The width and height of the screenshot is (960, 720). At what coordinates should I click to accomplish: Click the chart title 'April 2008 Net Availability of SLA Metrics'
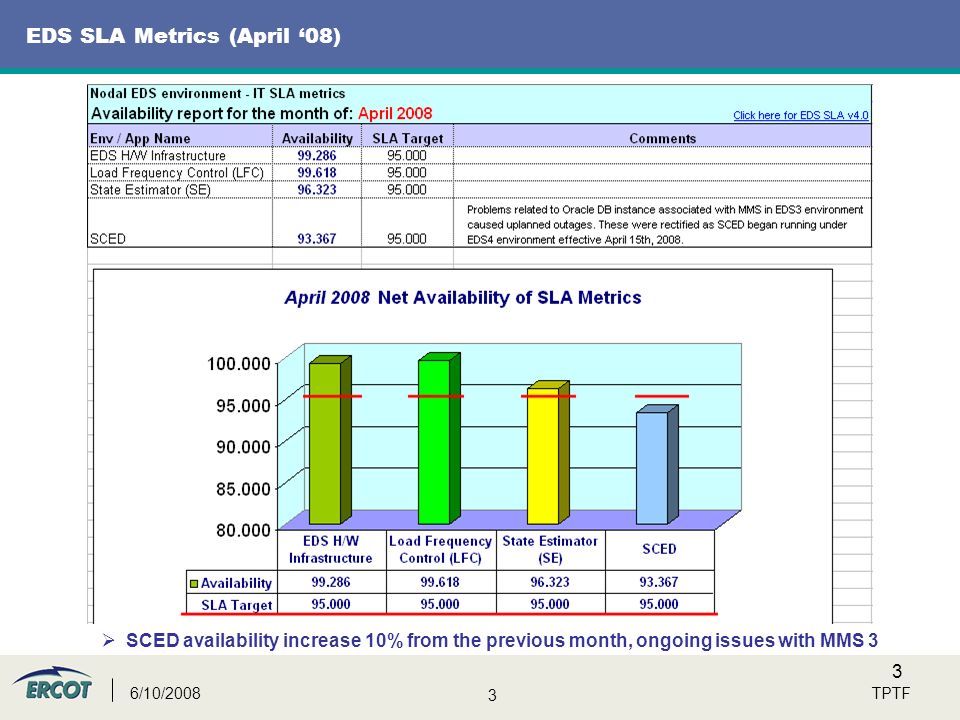tap(463, 298)
